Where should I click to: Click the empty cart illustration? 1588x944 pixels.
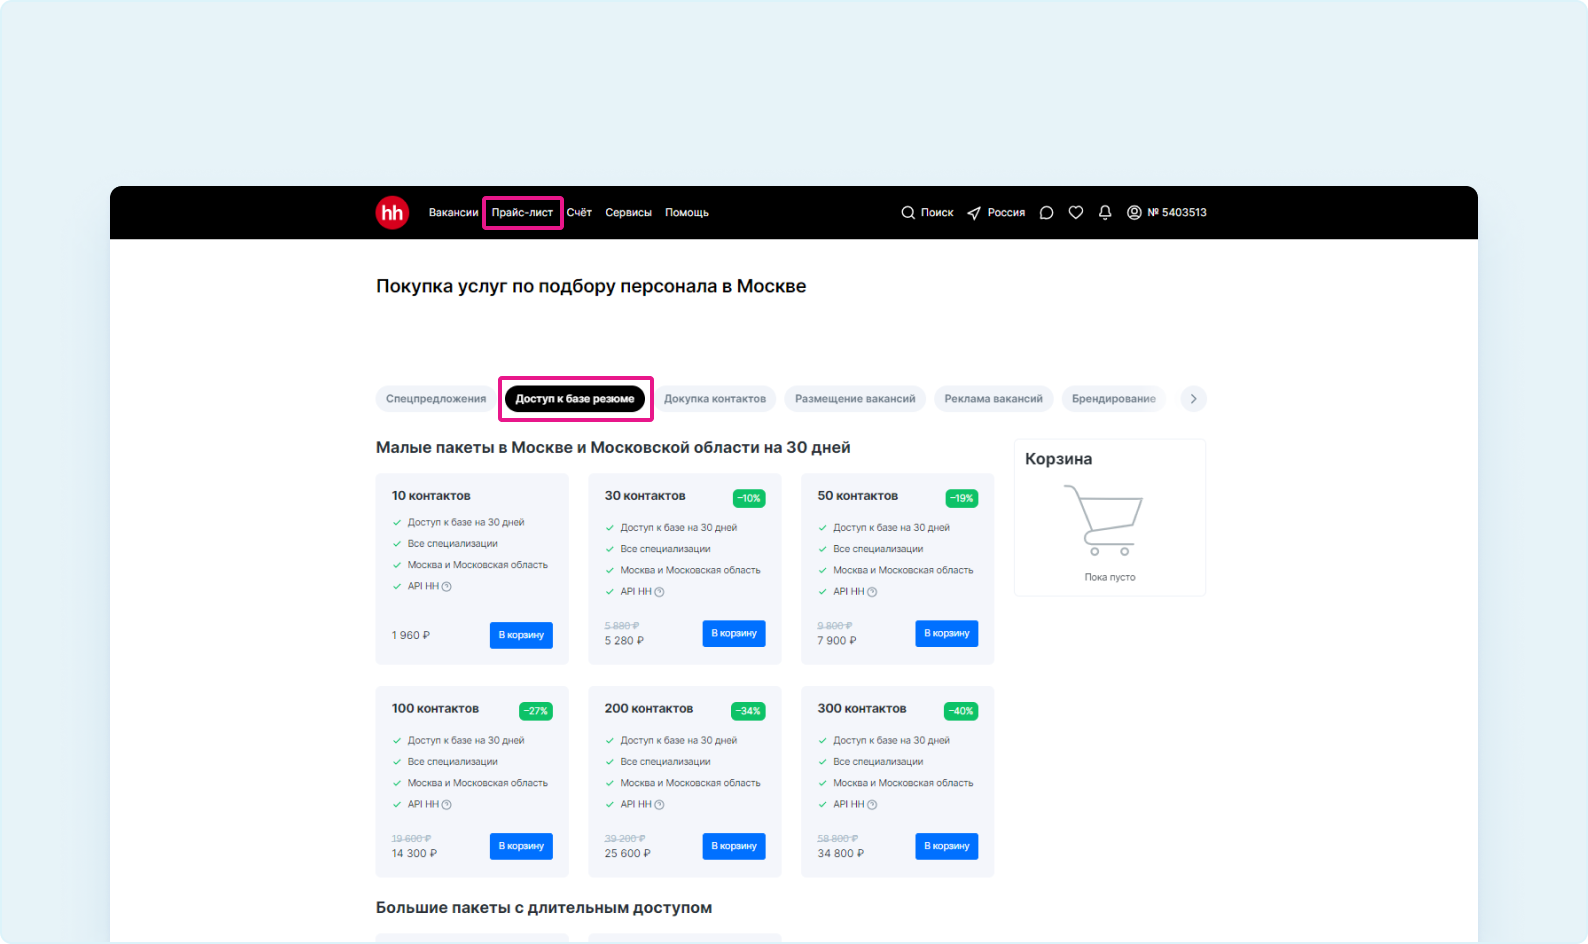(x=1104, y=520)
